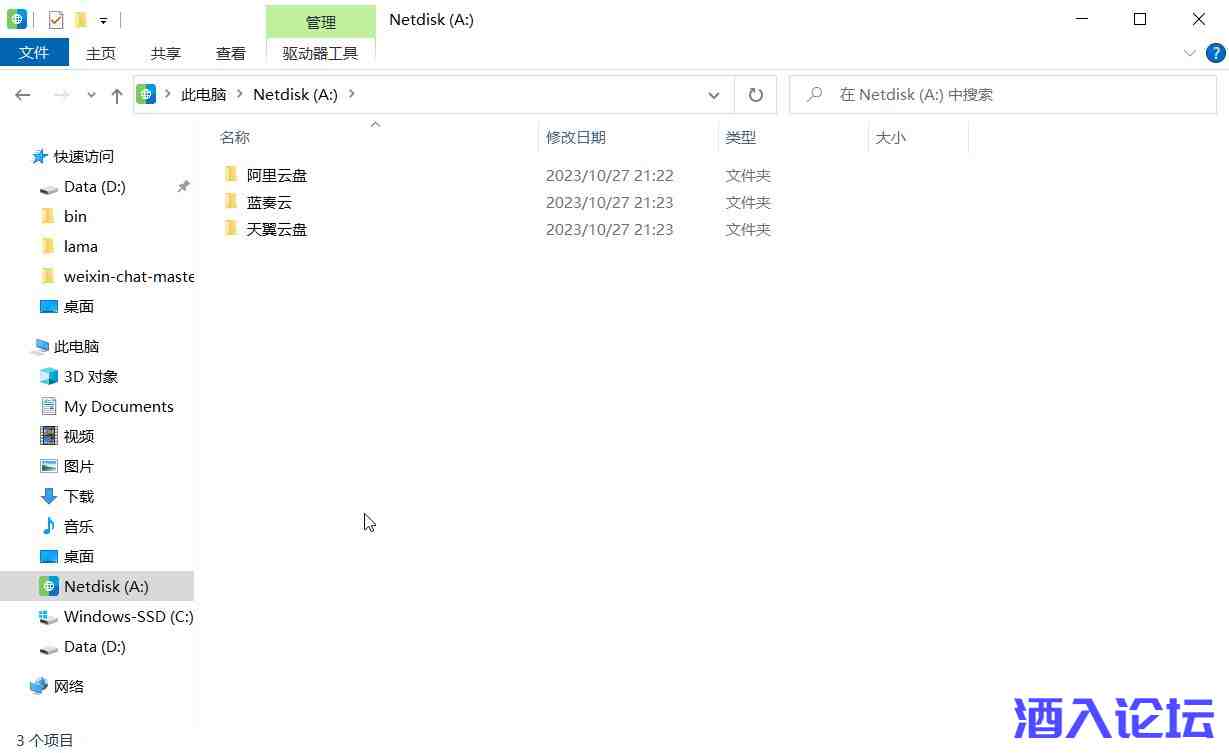Open the 驱动器工具 tab

(320, 53)
